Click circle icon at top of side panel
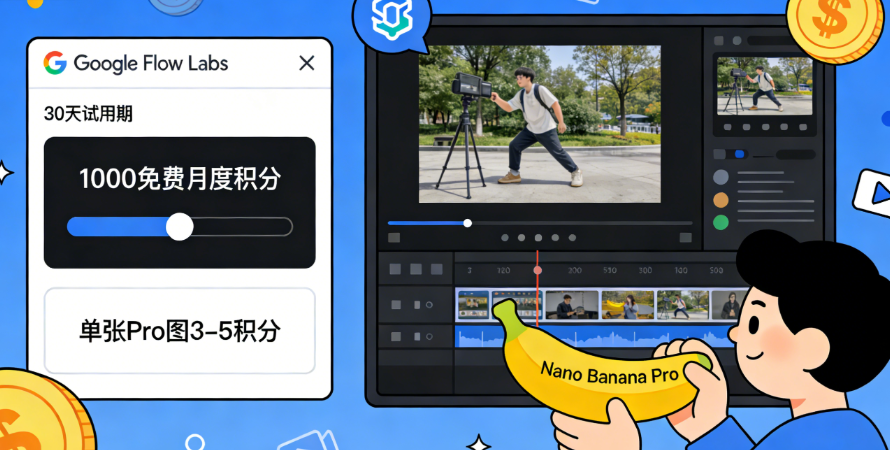Viewport: 890px width, 450px height. click(x=737, y=41)
